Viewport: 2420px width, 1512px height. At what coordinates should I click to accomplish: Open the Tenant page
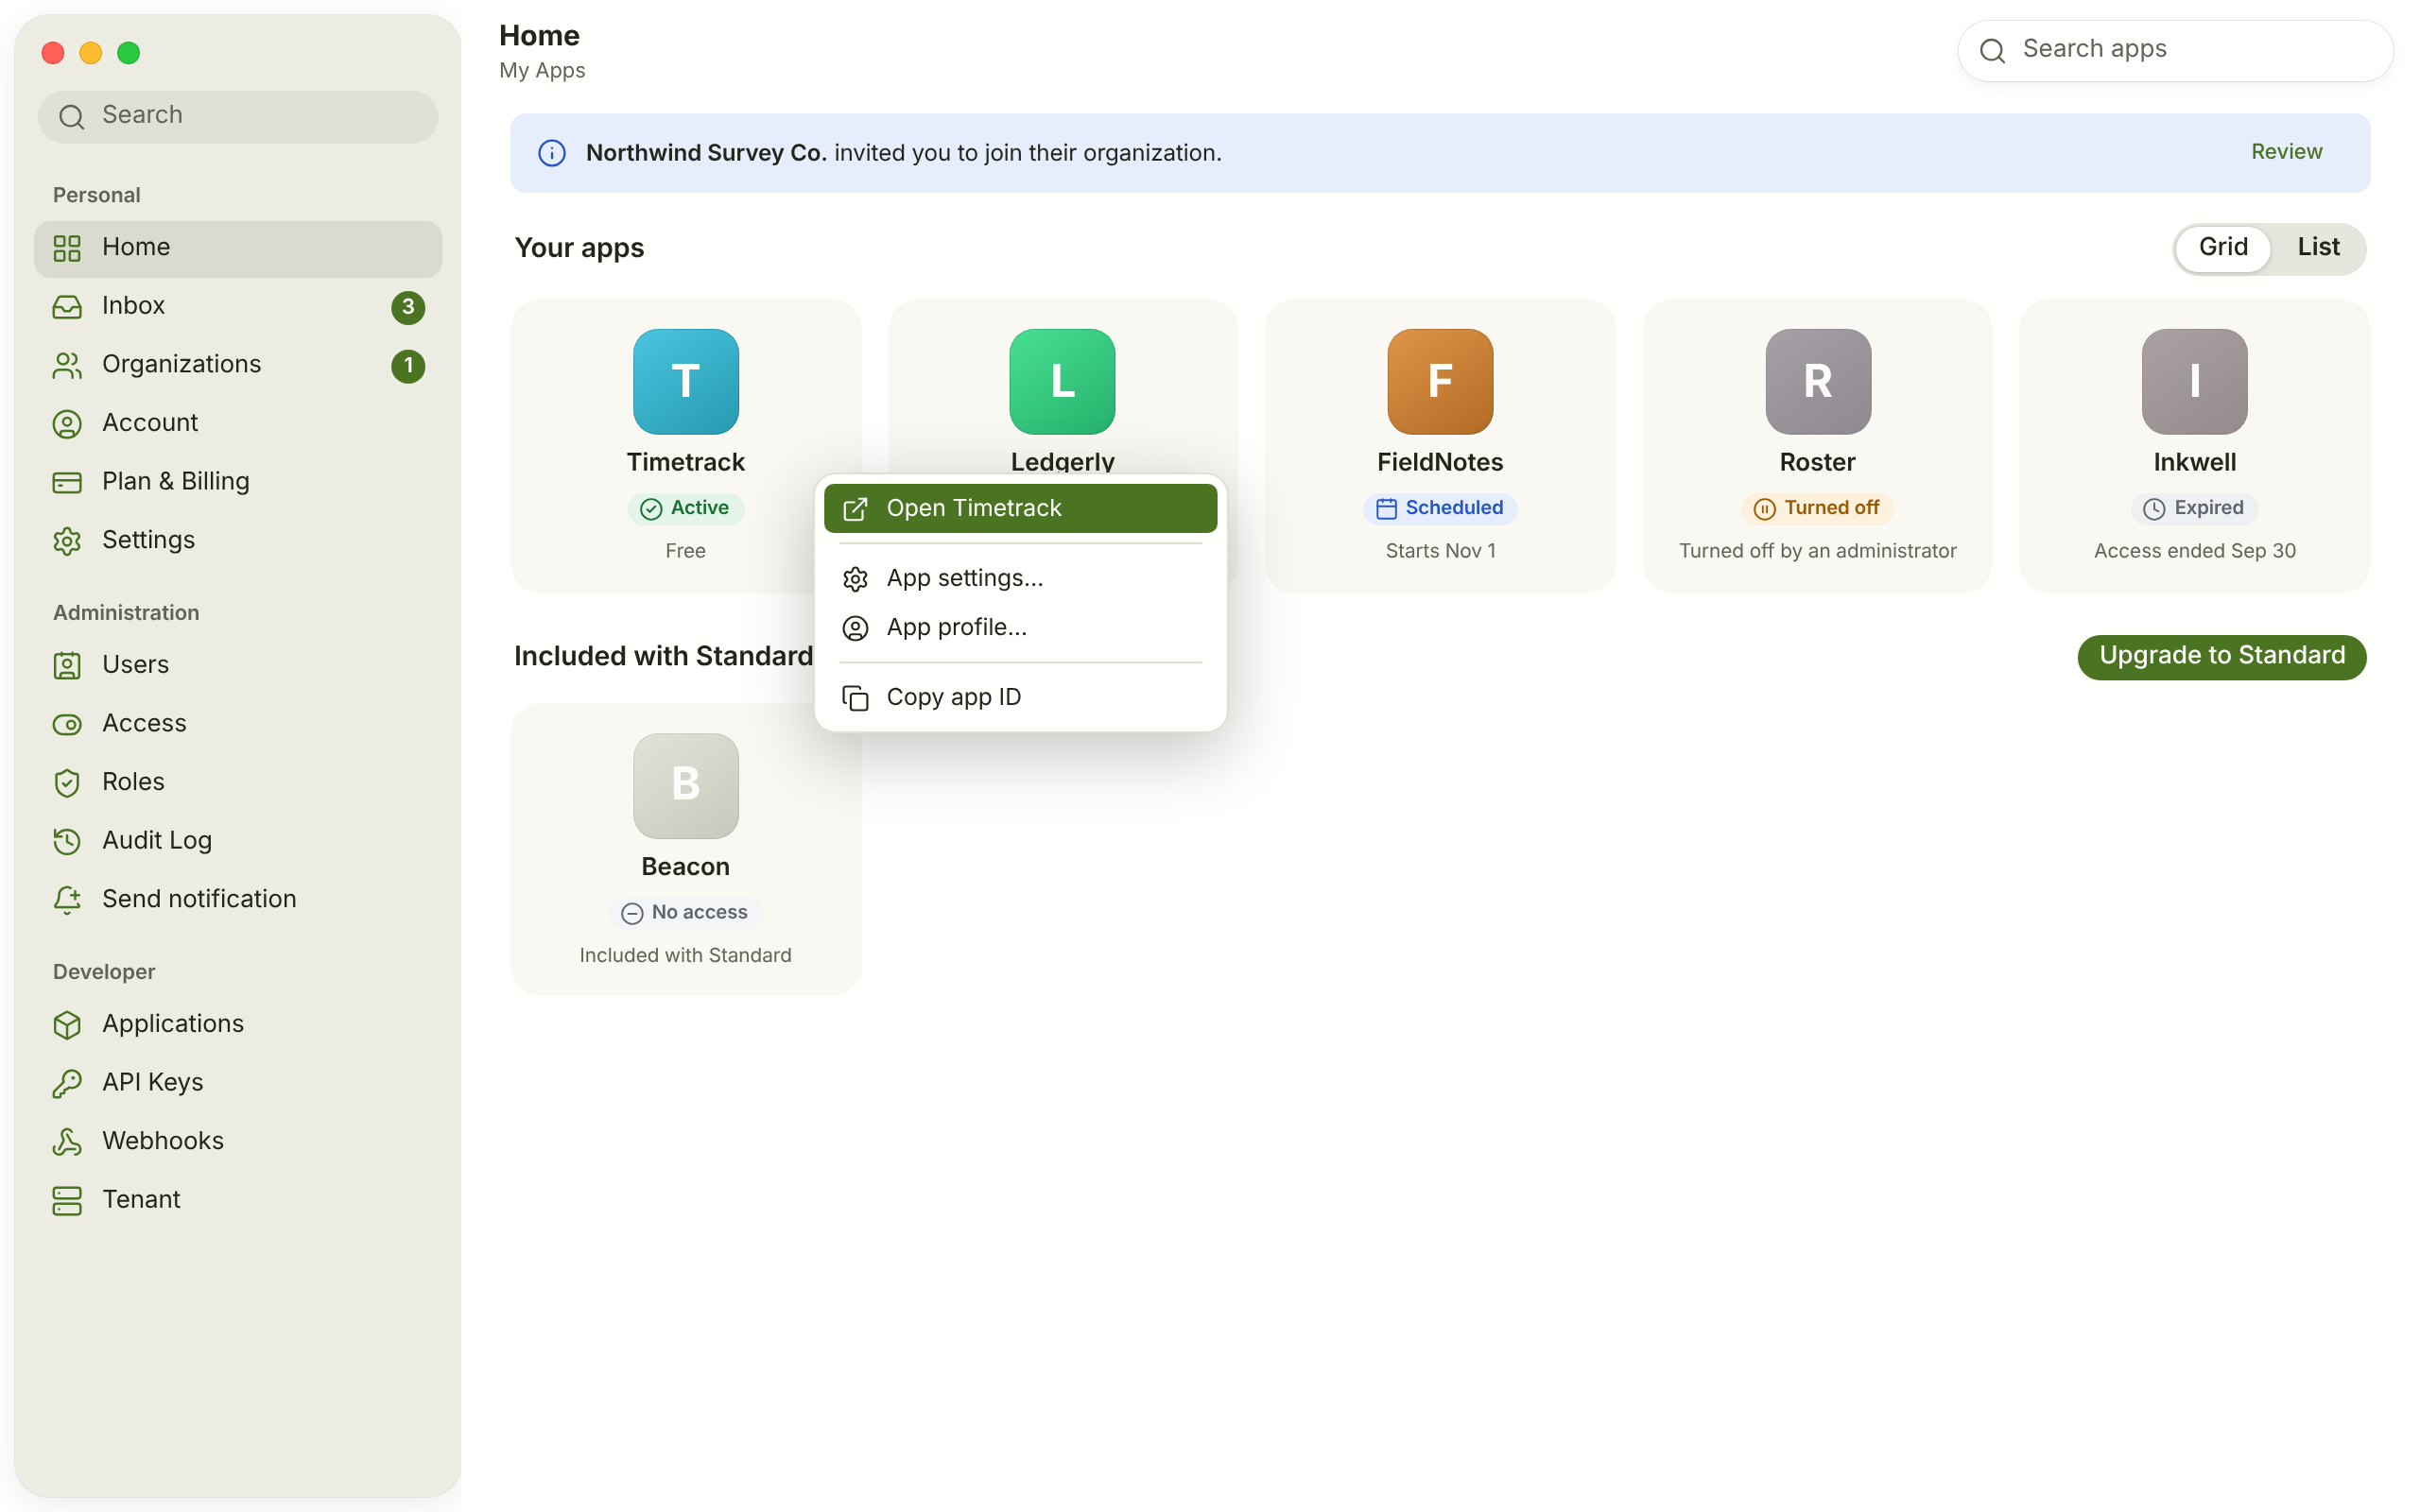tap(237, 1200)
